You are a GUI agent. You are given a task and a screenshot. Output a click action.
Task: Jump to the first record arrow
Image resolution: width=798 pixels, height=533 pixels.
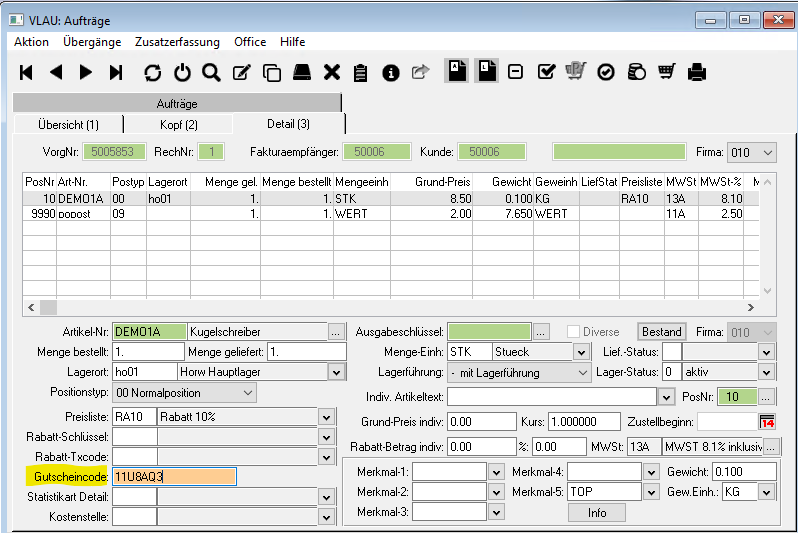(27, 72)
